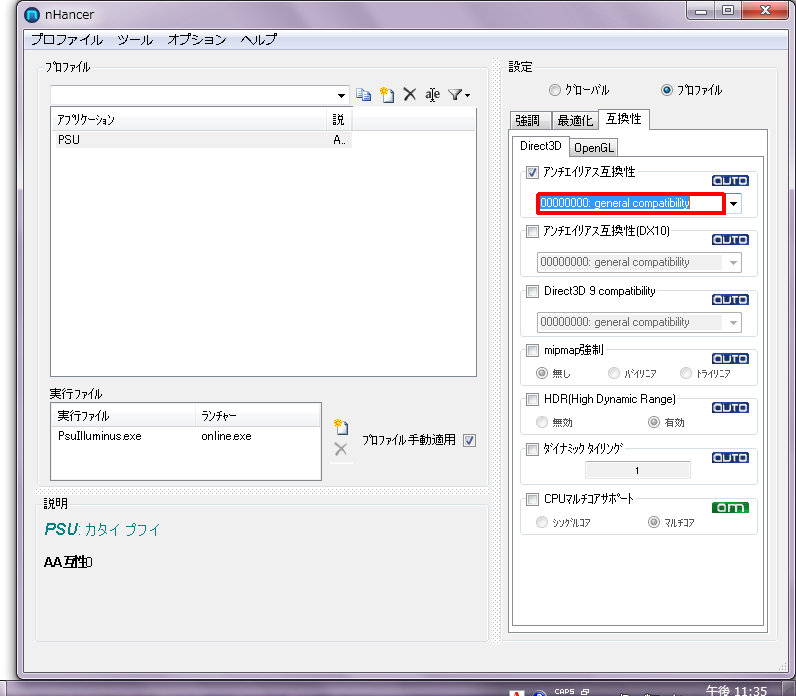The width and height of the screenshot is (796, 696).
Task: Select the PsuIlluminus.exe executable entry
Action: pyautogui.click(x=100, y=436)
